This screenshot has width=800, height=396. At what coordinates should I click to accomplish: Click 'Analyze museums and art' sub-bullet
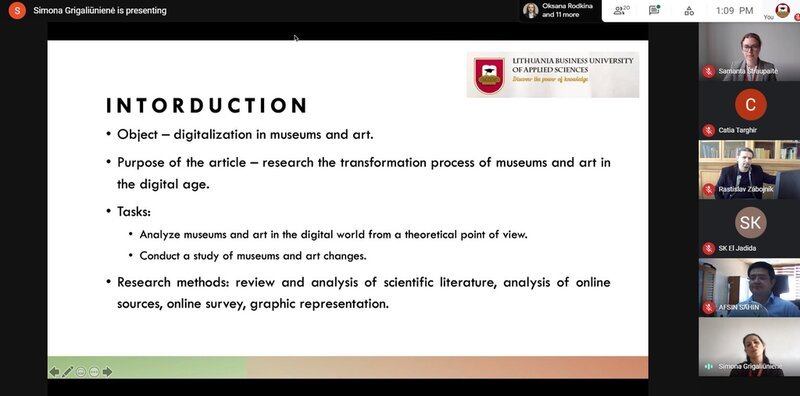[x=333, y=235]
